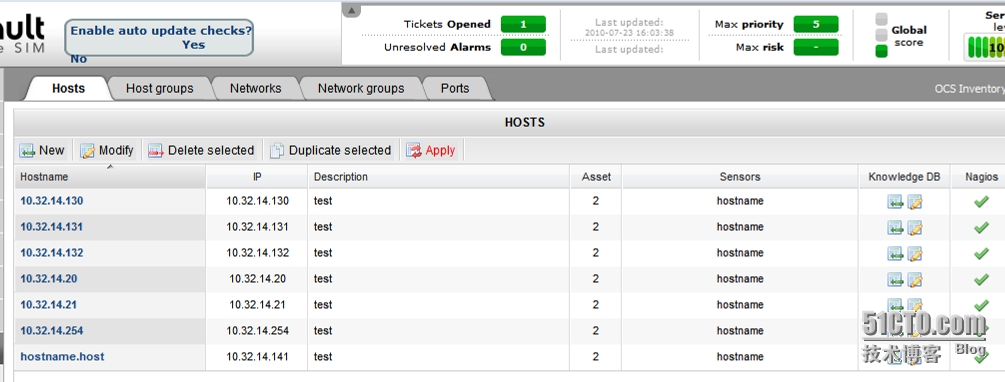Open host link 10.32.14.132
The image size is (1005, 382).
coord(52,253)
